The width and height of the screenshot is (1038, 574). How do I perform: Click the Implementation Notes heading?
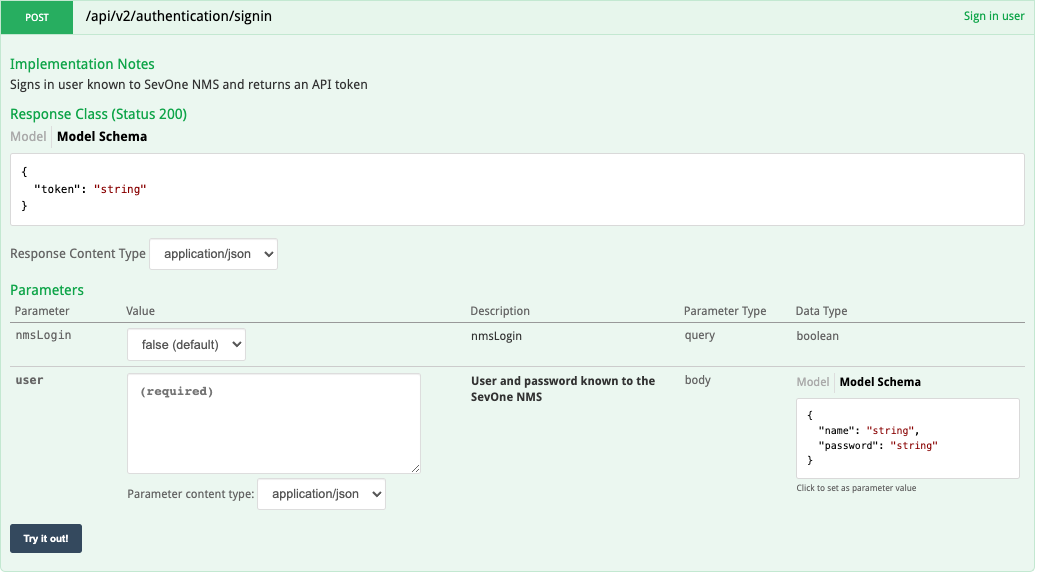click(82, 64)
